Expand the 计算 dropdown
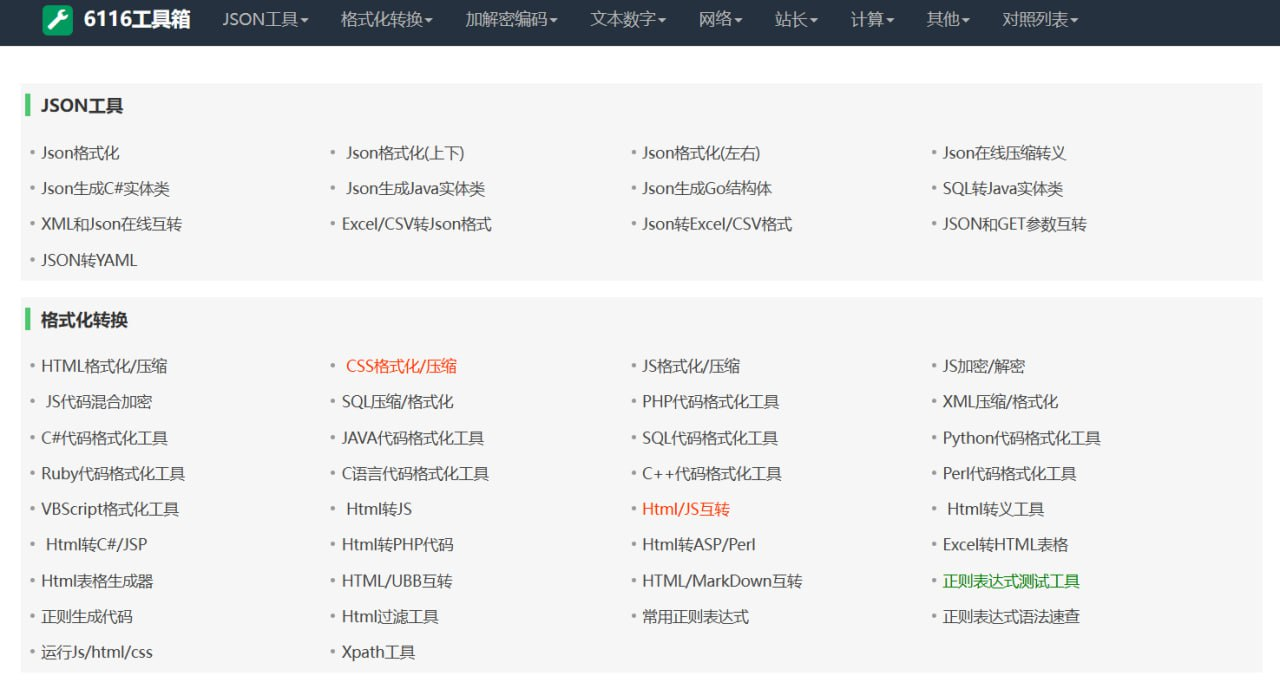This screenshot has height=682, width=1280. pos(872,20)
